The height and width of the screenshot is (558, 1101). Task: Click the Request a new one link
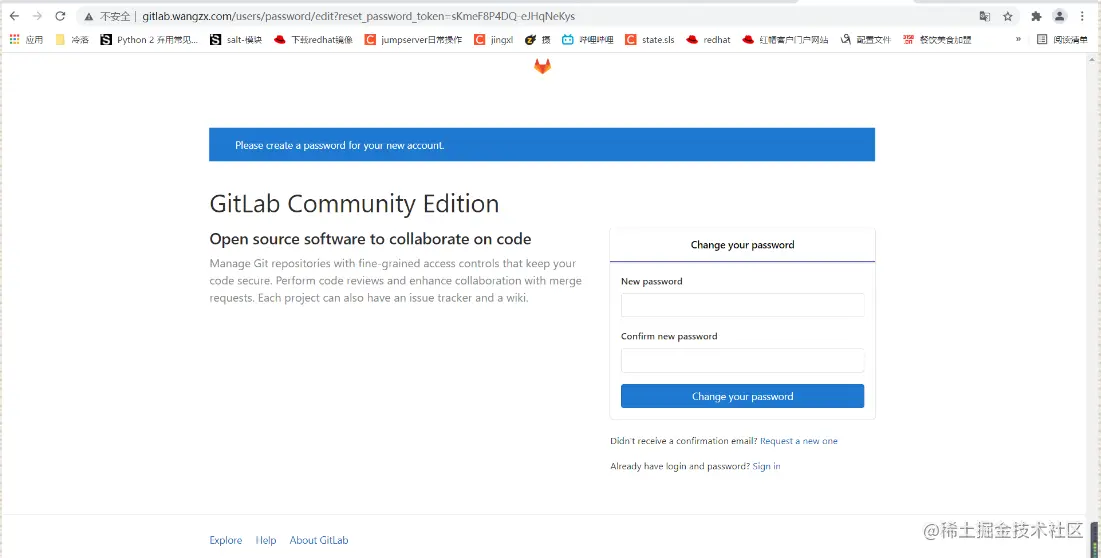[x=798, y=441]
